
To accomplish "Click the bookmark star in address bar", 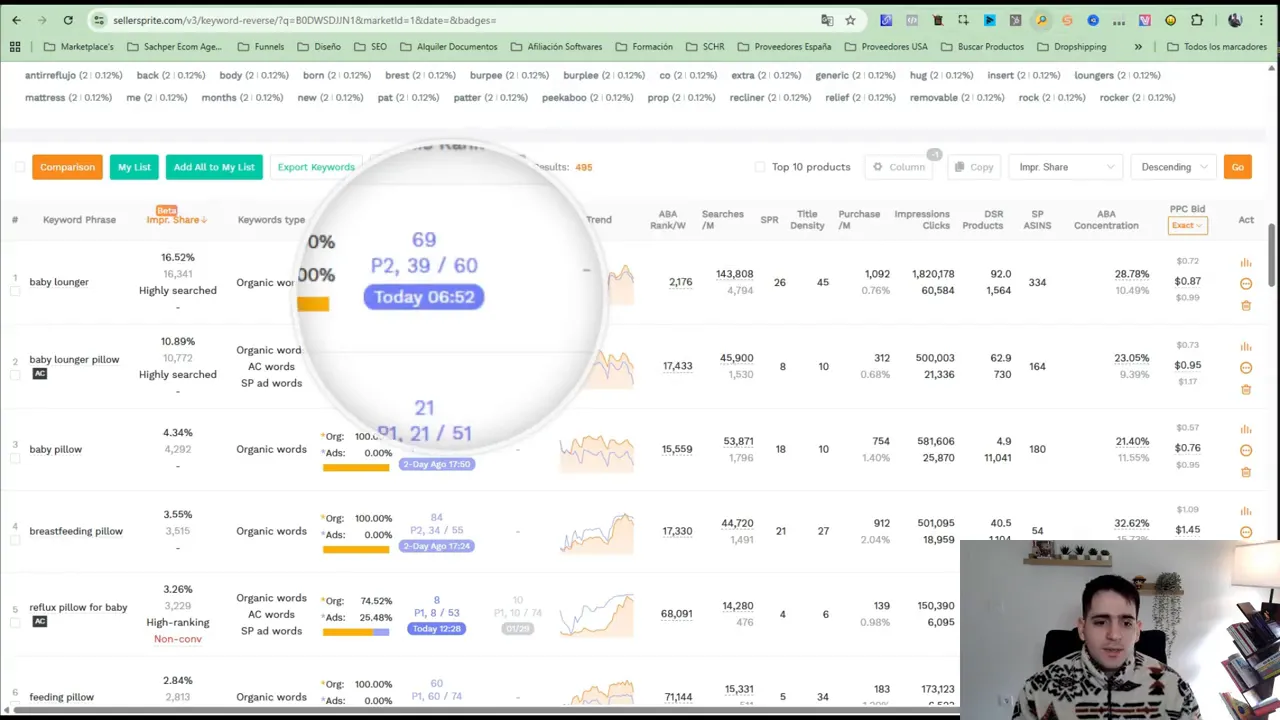I will [x=850, y=20].
